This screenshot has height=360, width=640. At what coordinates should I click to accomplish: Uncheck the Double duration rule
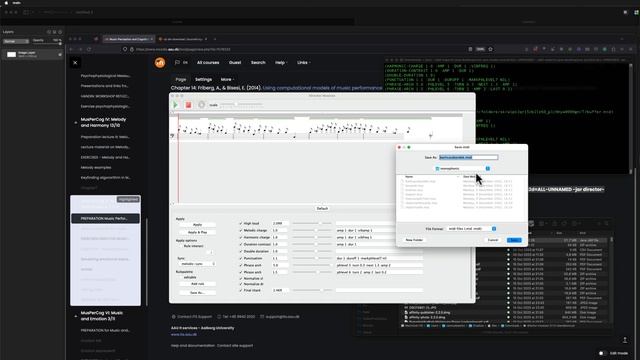click(x=240, y=251)
